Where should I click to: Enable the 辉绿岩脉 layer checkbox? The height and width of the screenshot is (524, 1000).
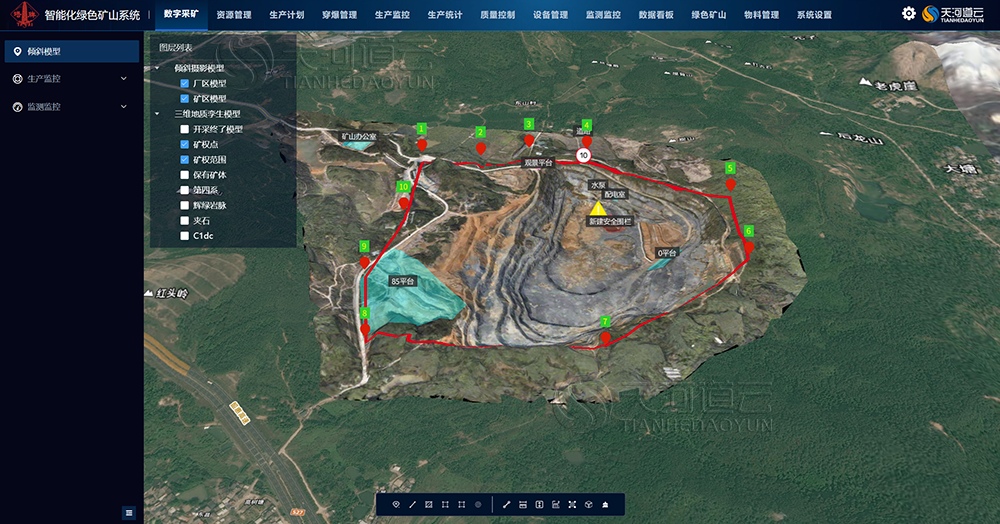point(184,205)
